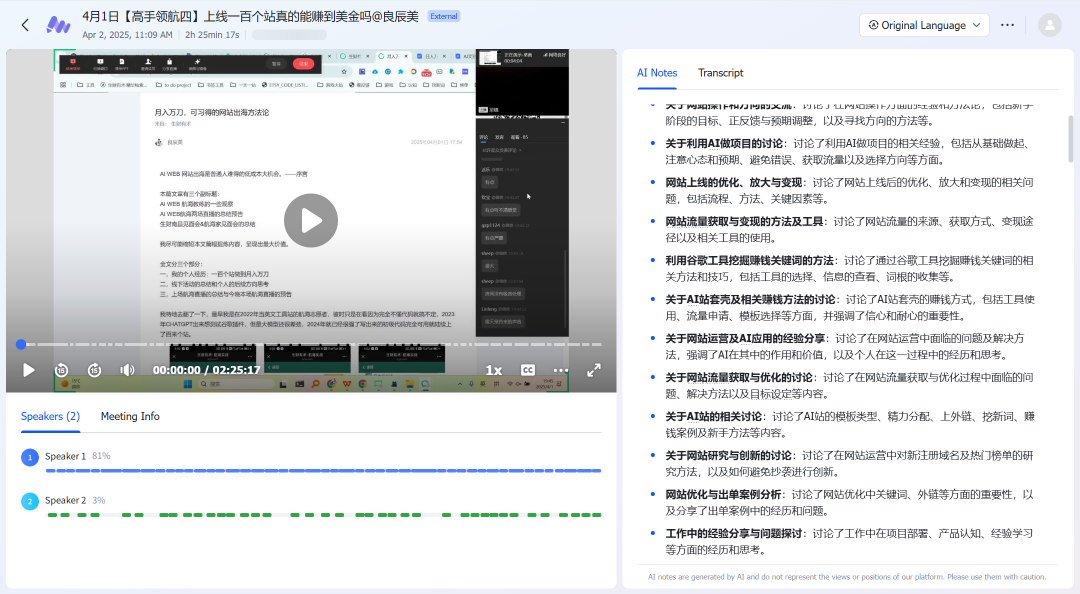Open the three-dot more options menu at top

tap(1007, 25)
